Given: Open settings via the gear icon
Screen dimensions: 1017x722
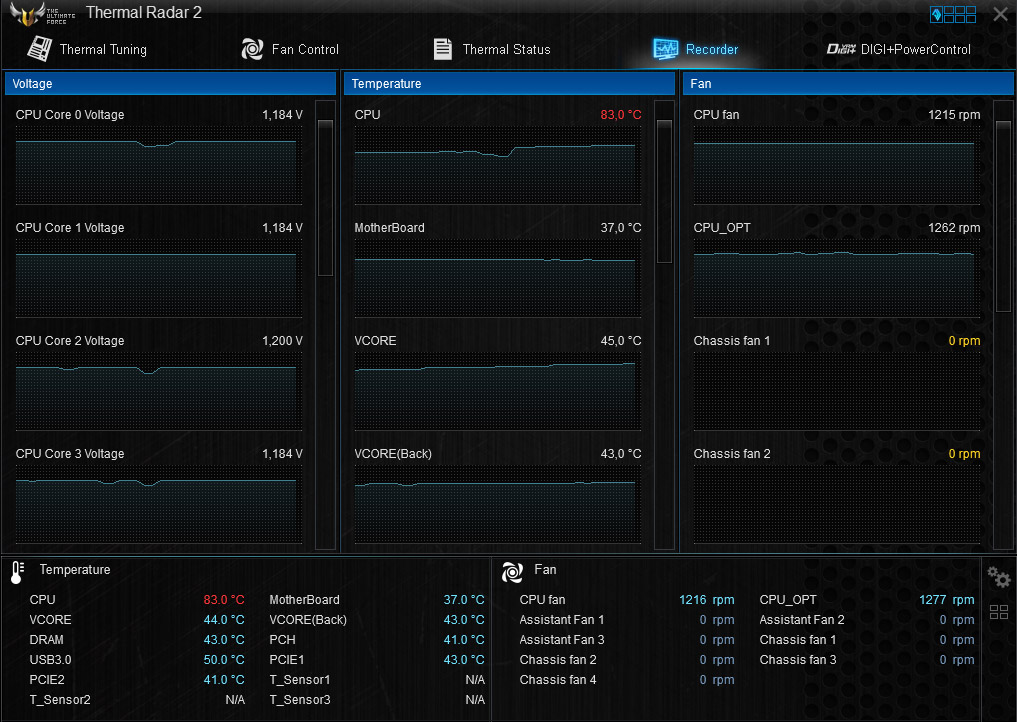Looking at the screenshot, I should [x=999, y=576].
